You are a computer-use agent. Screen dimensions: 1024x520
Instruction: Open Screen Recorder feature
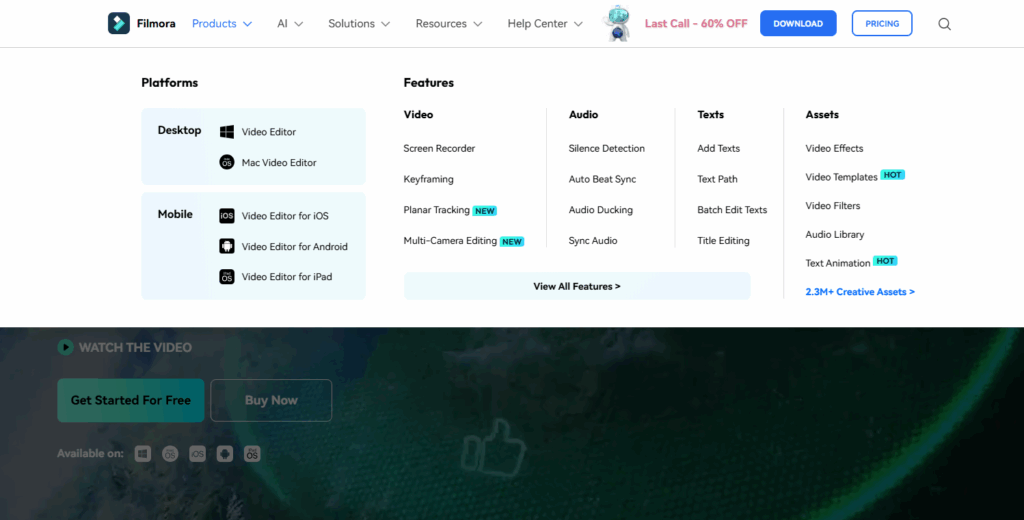click(x=439, y=148)
